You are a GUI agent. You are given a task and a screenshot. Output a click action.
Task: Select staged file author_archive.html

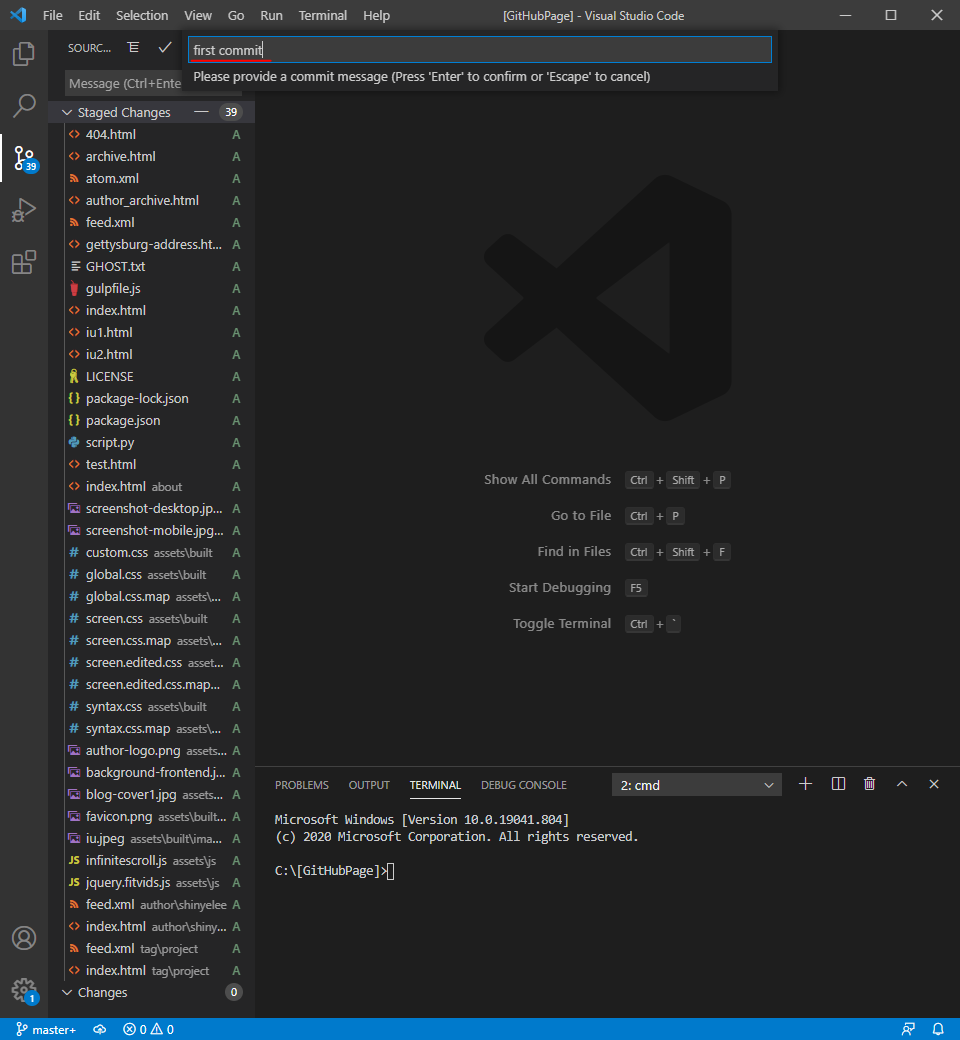coord(142,200)
